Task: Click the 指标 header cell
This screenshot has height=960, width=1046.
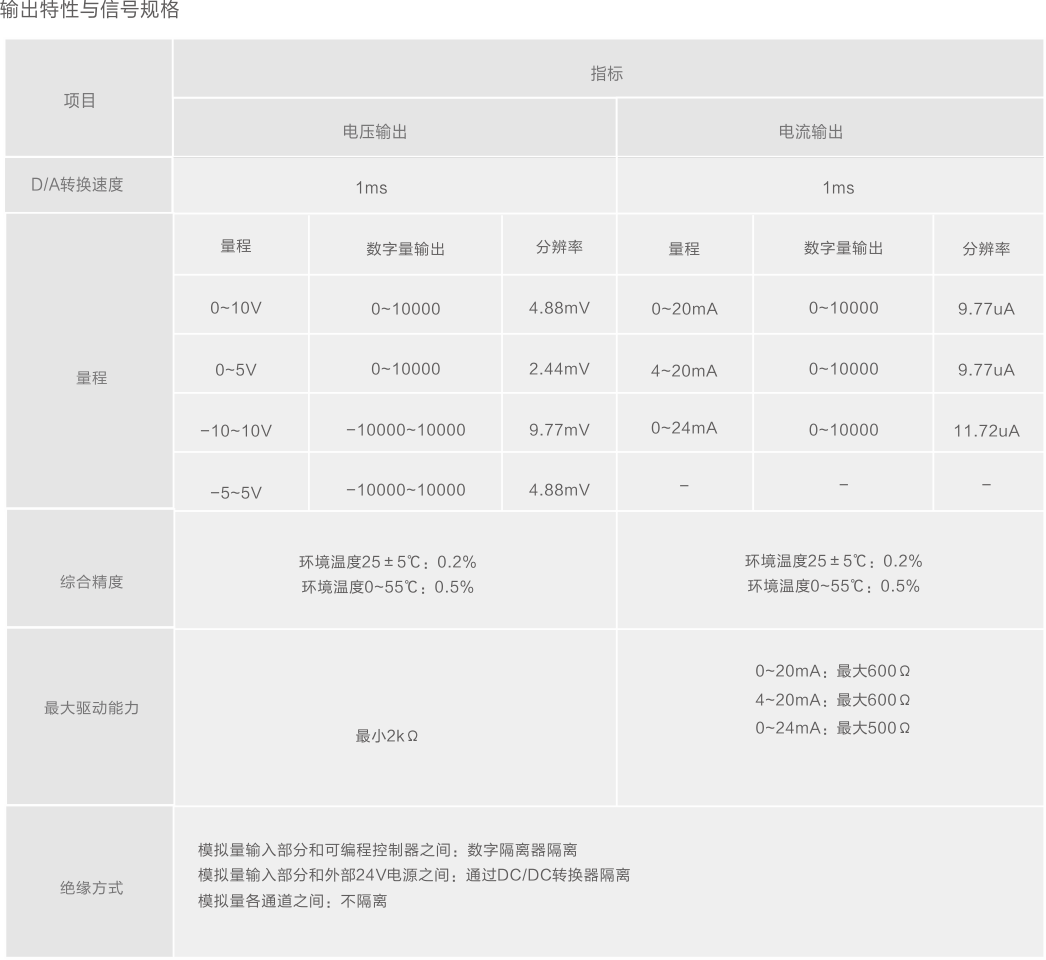Action: tap(606, 74)
